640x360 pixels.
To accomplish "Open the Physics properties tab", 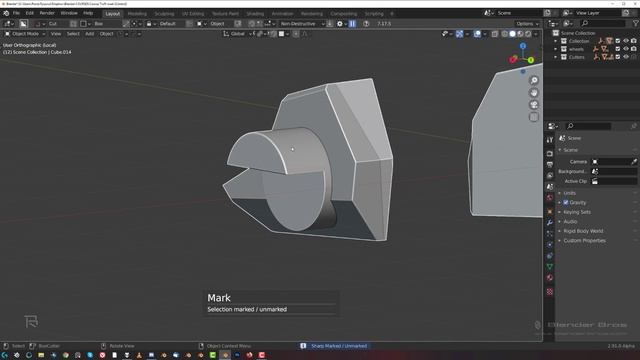I will (550, 244).
